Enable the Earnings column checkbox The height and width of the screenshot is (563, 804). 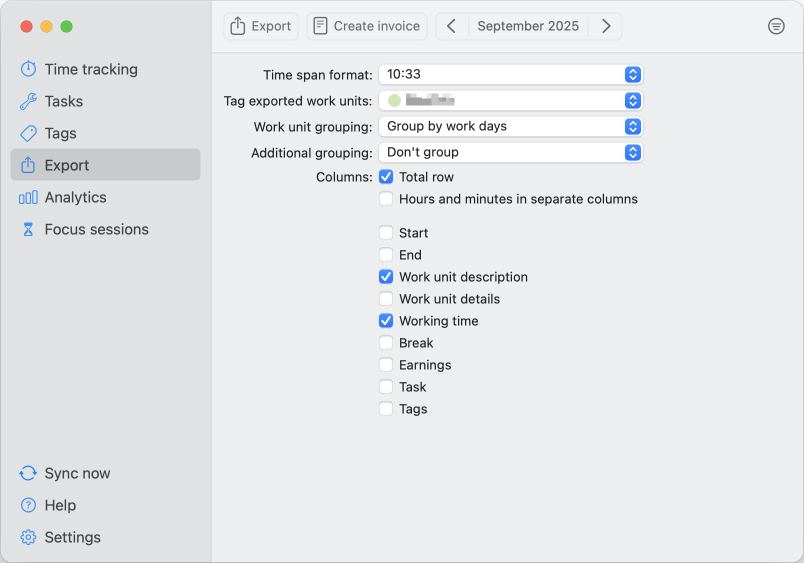pyautogui.click(x=386, y=365)
